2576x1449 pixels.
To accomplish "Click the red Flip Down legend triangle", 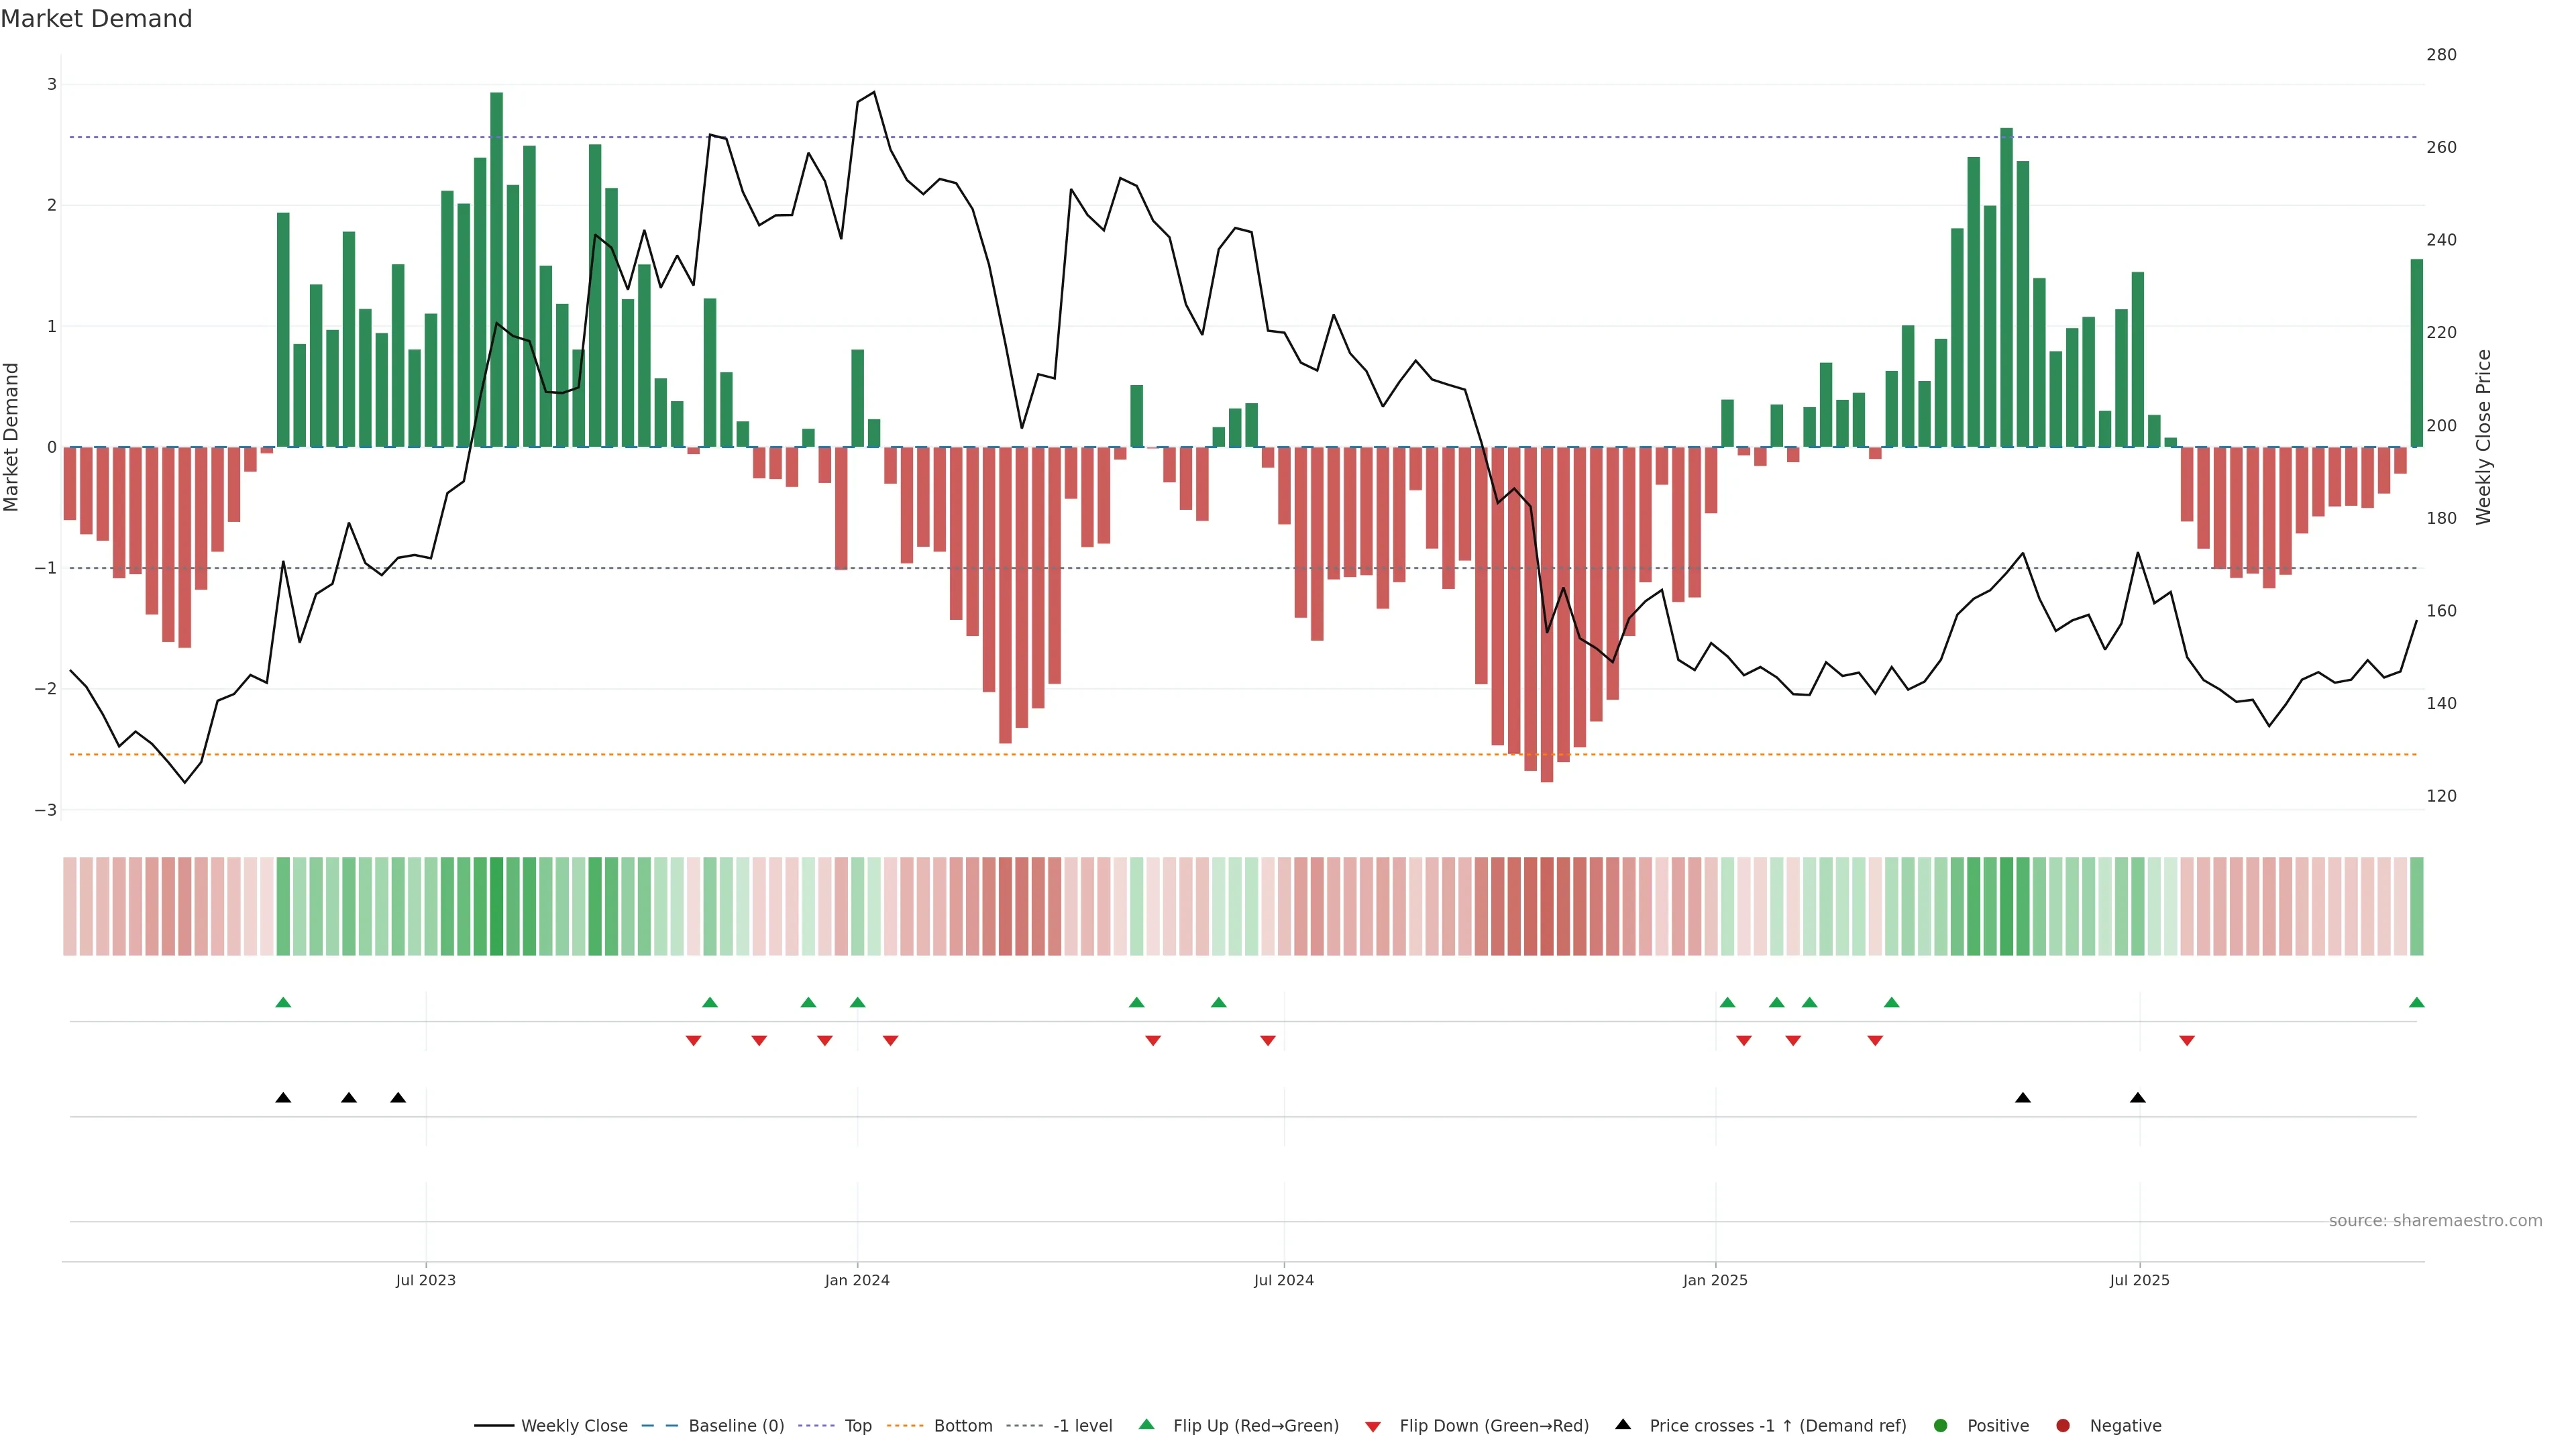I will tap(1373, 1427).
